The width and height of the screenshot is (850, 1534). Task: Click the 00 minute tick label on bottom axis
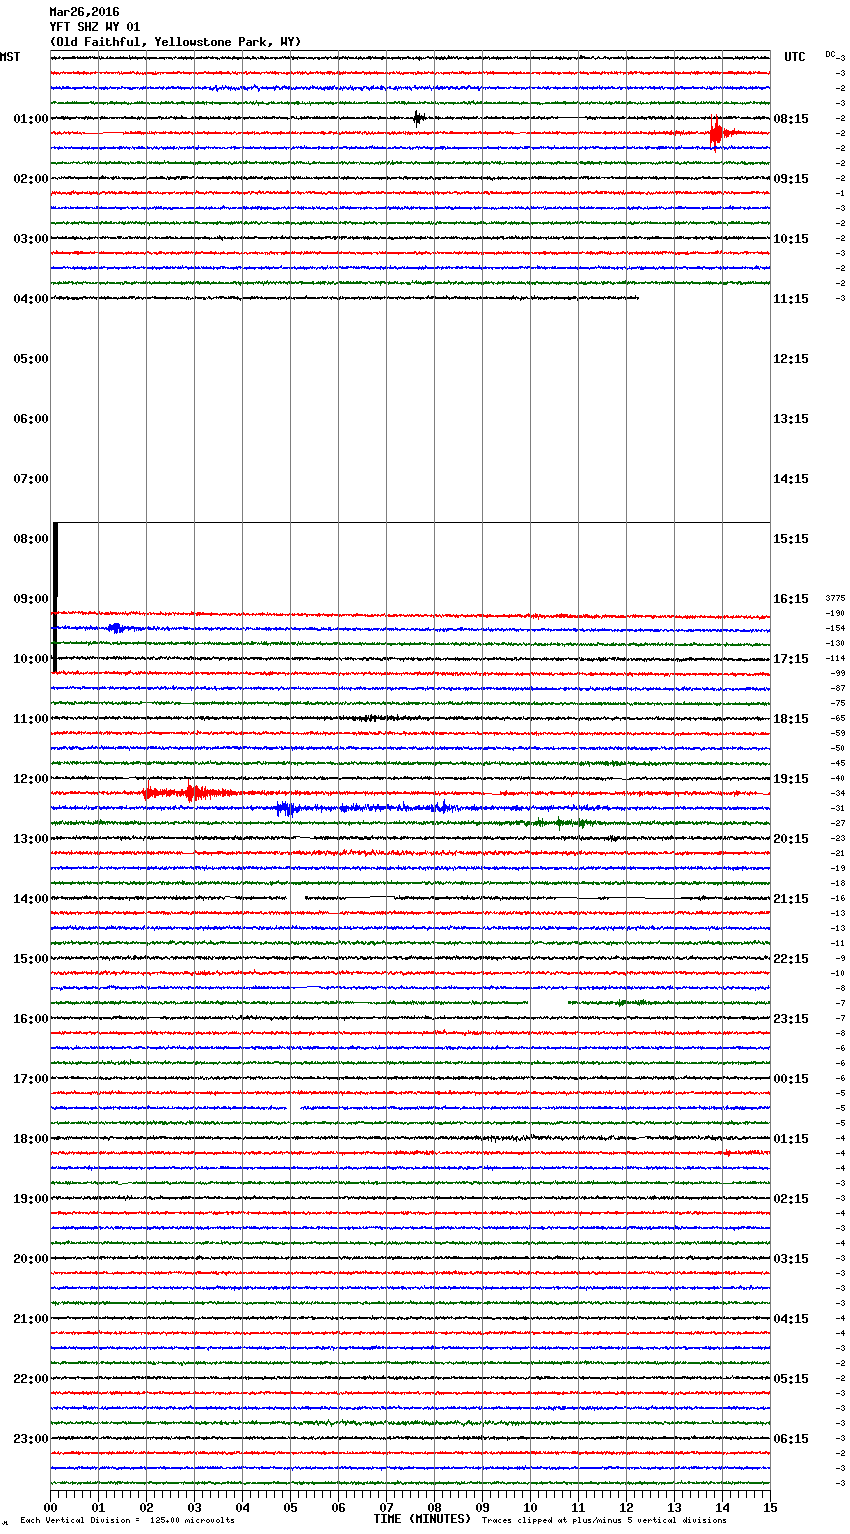[x=50, y=1507]
